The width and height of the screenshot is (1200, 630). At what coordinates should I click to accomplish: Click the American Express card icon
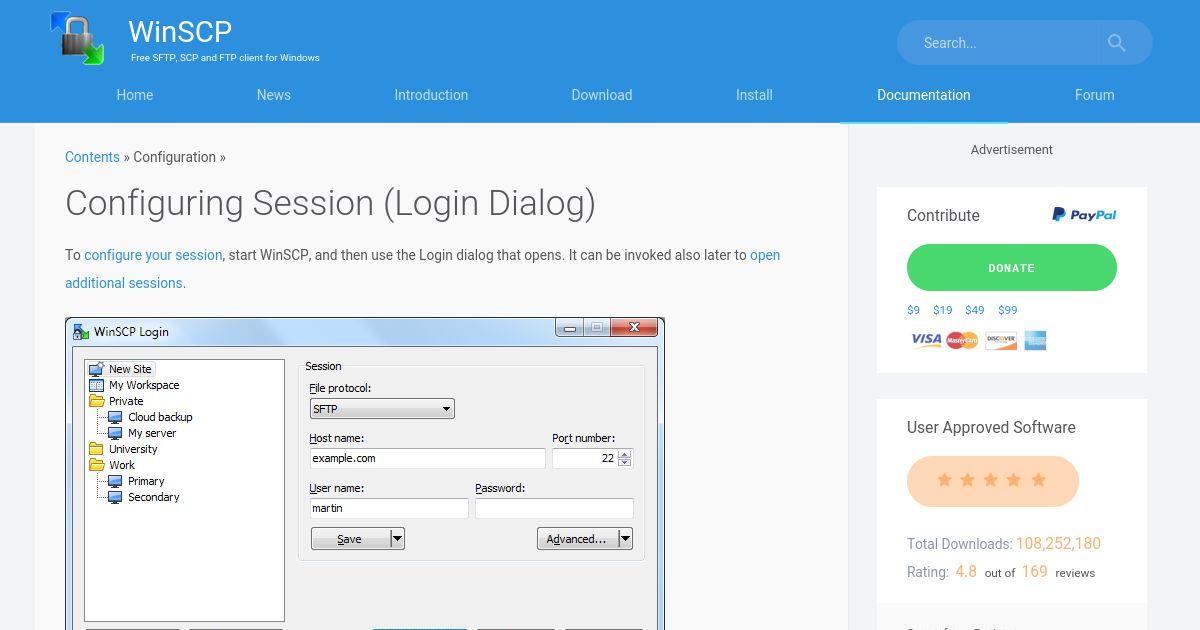click(1035, 341)
